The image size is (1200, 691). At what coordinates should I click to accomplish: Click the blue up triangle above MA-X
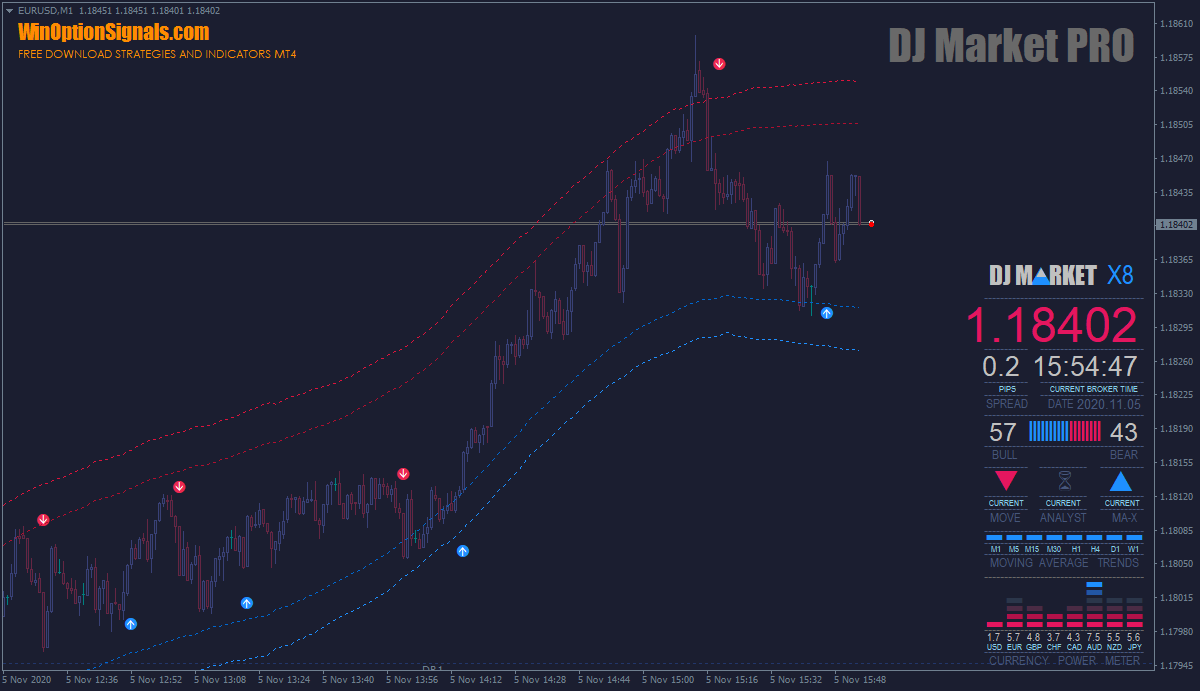point(1121,482)
